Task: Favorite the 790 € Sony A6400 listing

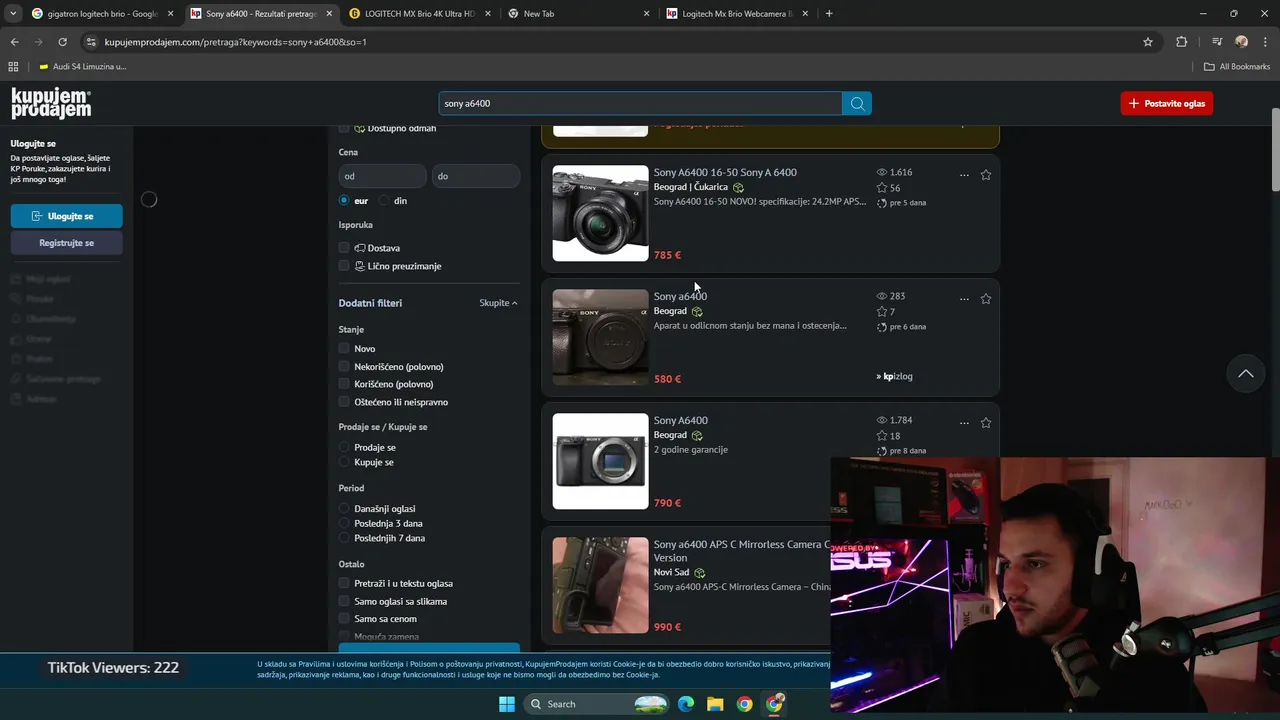Action: tap(986, 422)
